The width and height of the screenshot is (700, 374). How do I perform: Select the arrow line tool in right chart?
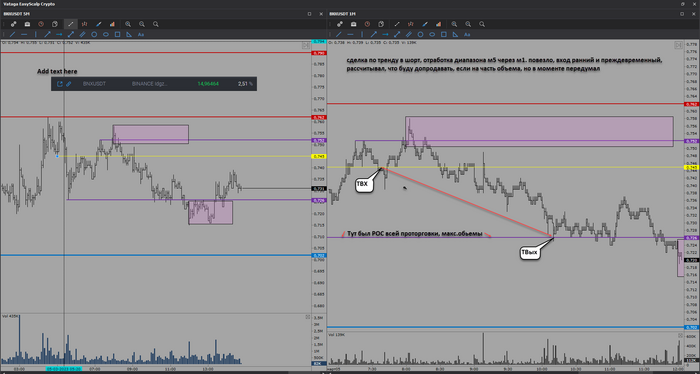coord(373,34)
